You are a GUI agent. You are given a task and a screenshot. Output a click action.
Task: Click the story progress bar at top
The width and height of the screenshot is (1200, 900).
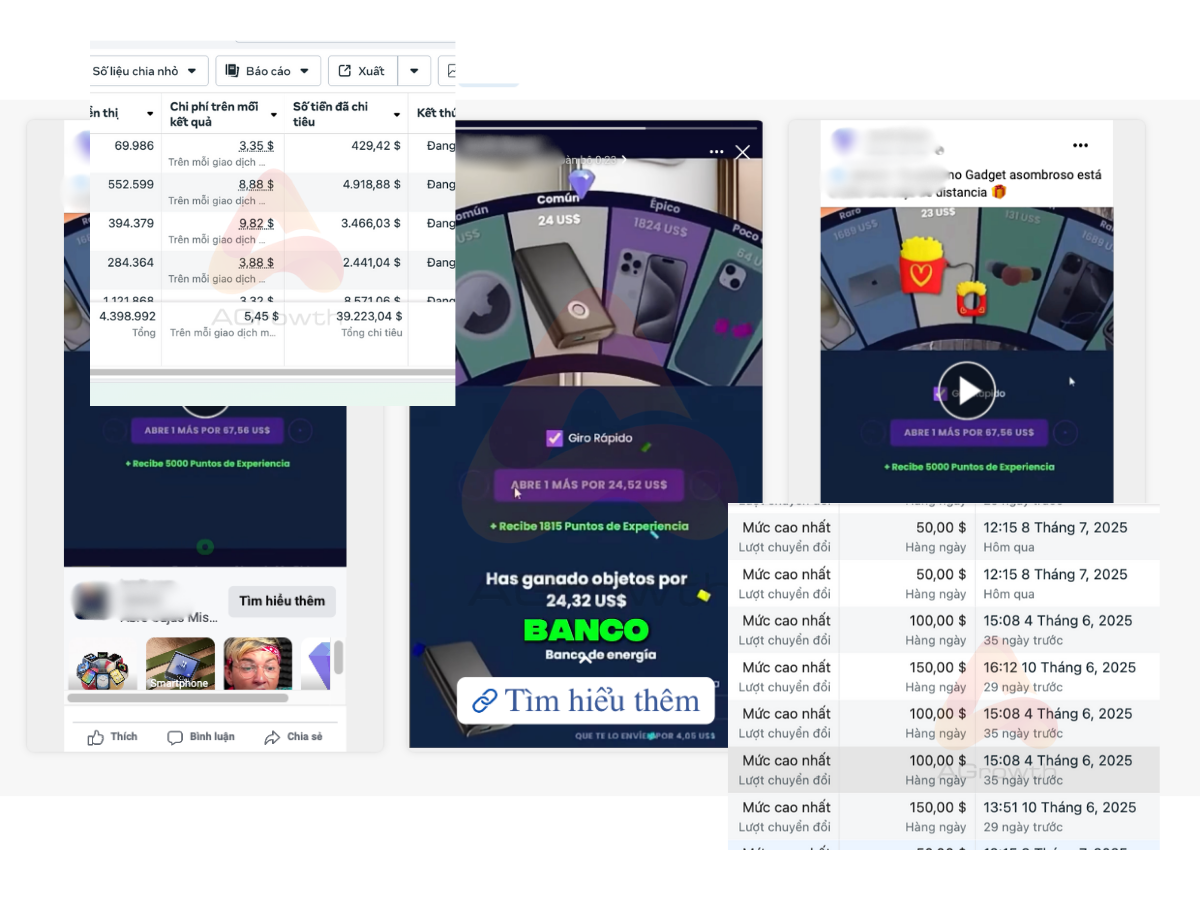click(609, 128)
